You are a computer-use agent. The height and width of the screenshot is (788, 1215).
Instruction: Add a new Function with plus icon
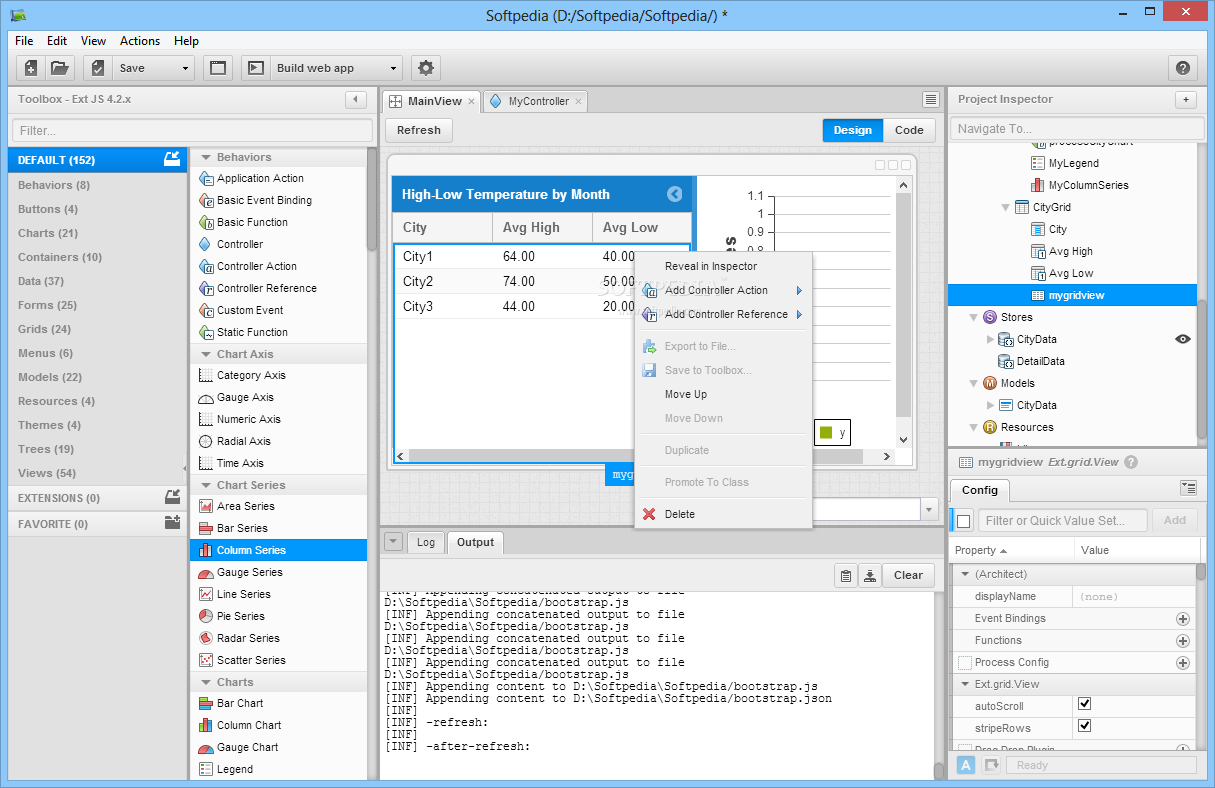(1183, 641)
